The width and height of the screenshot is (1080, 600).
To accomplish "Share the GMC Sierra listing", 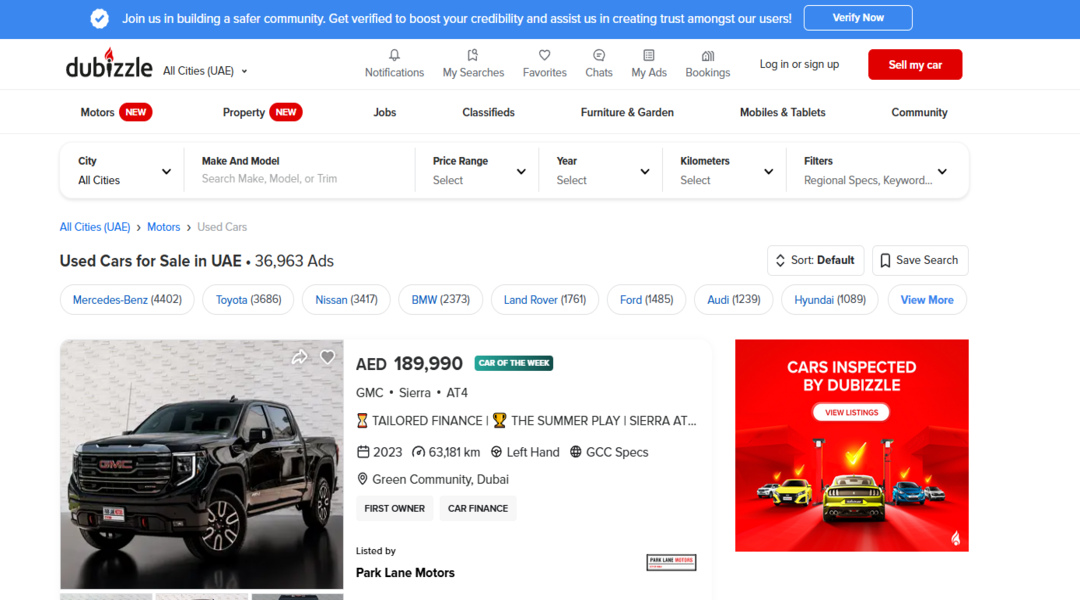I will 299,357.
